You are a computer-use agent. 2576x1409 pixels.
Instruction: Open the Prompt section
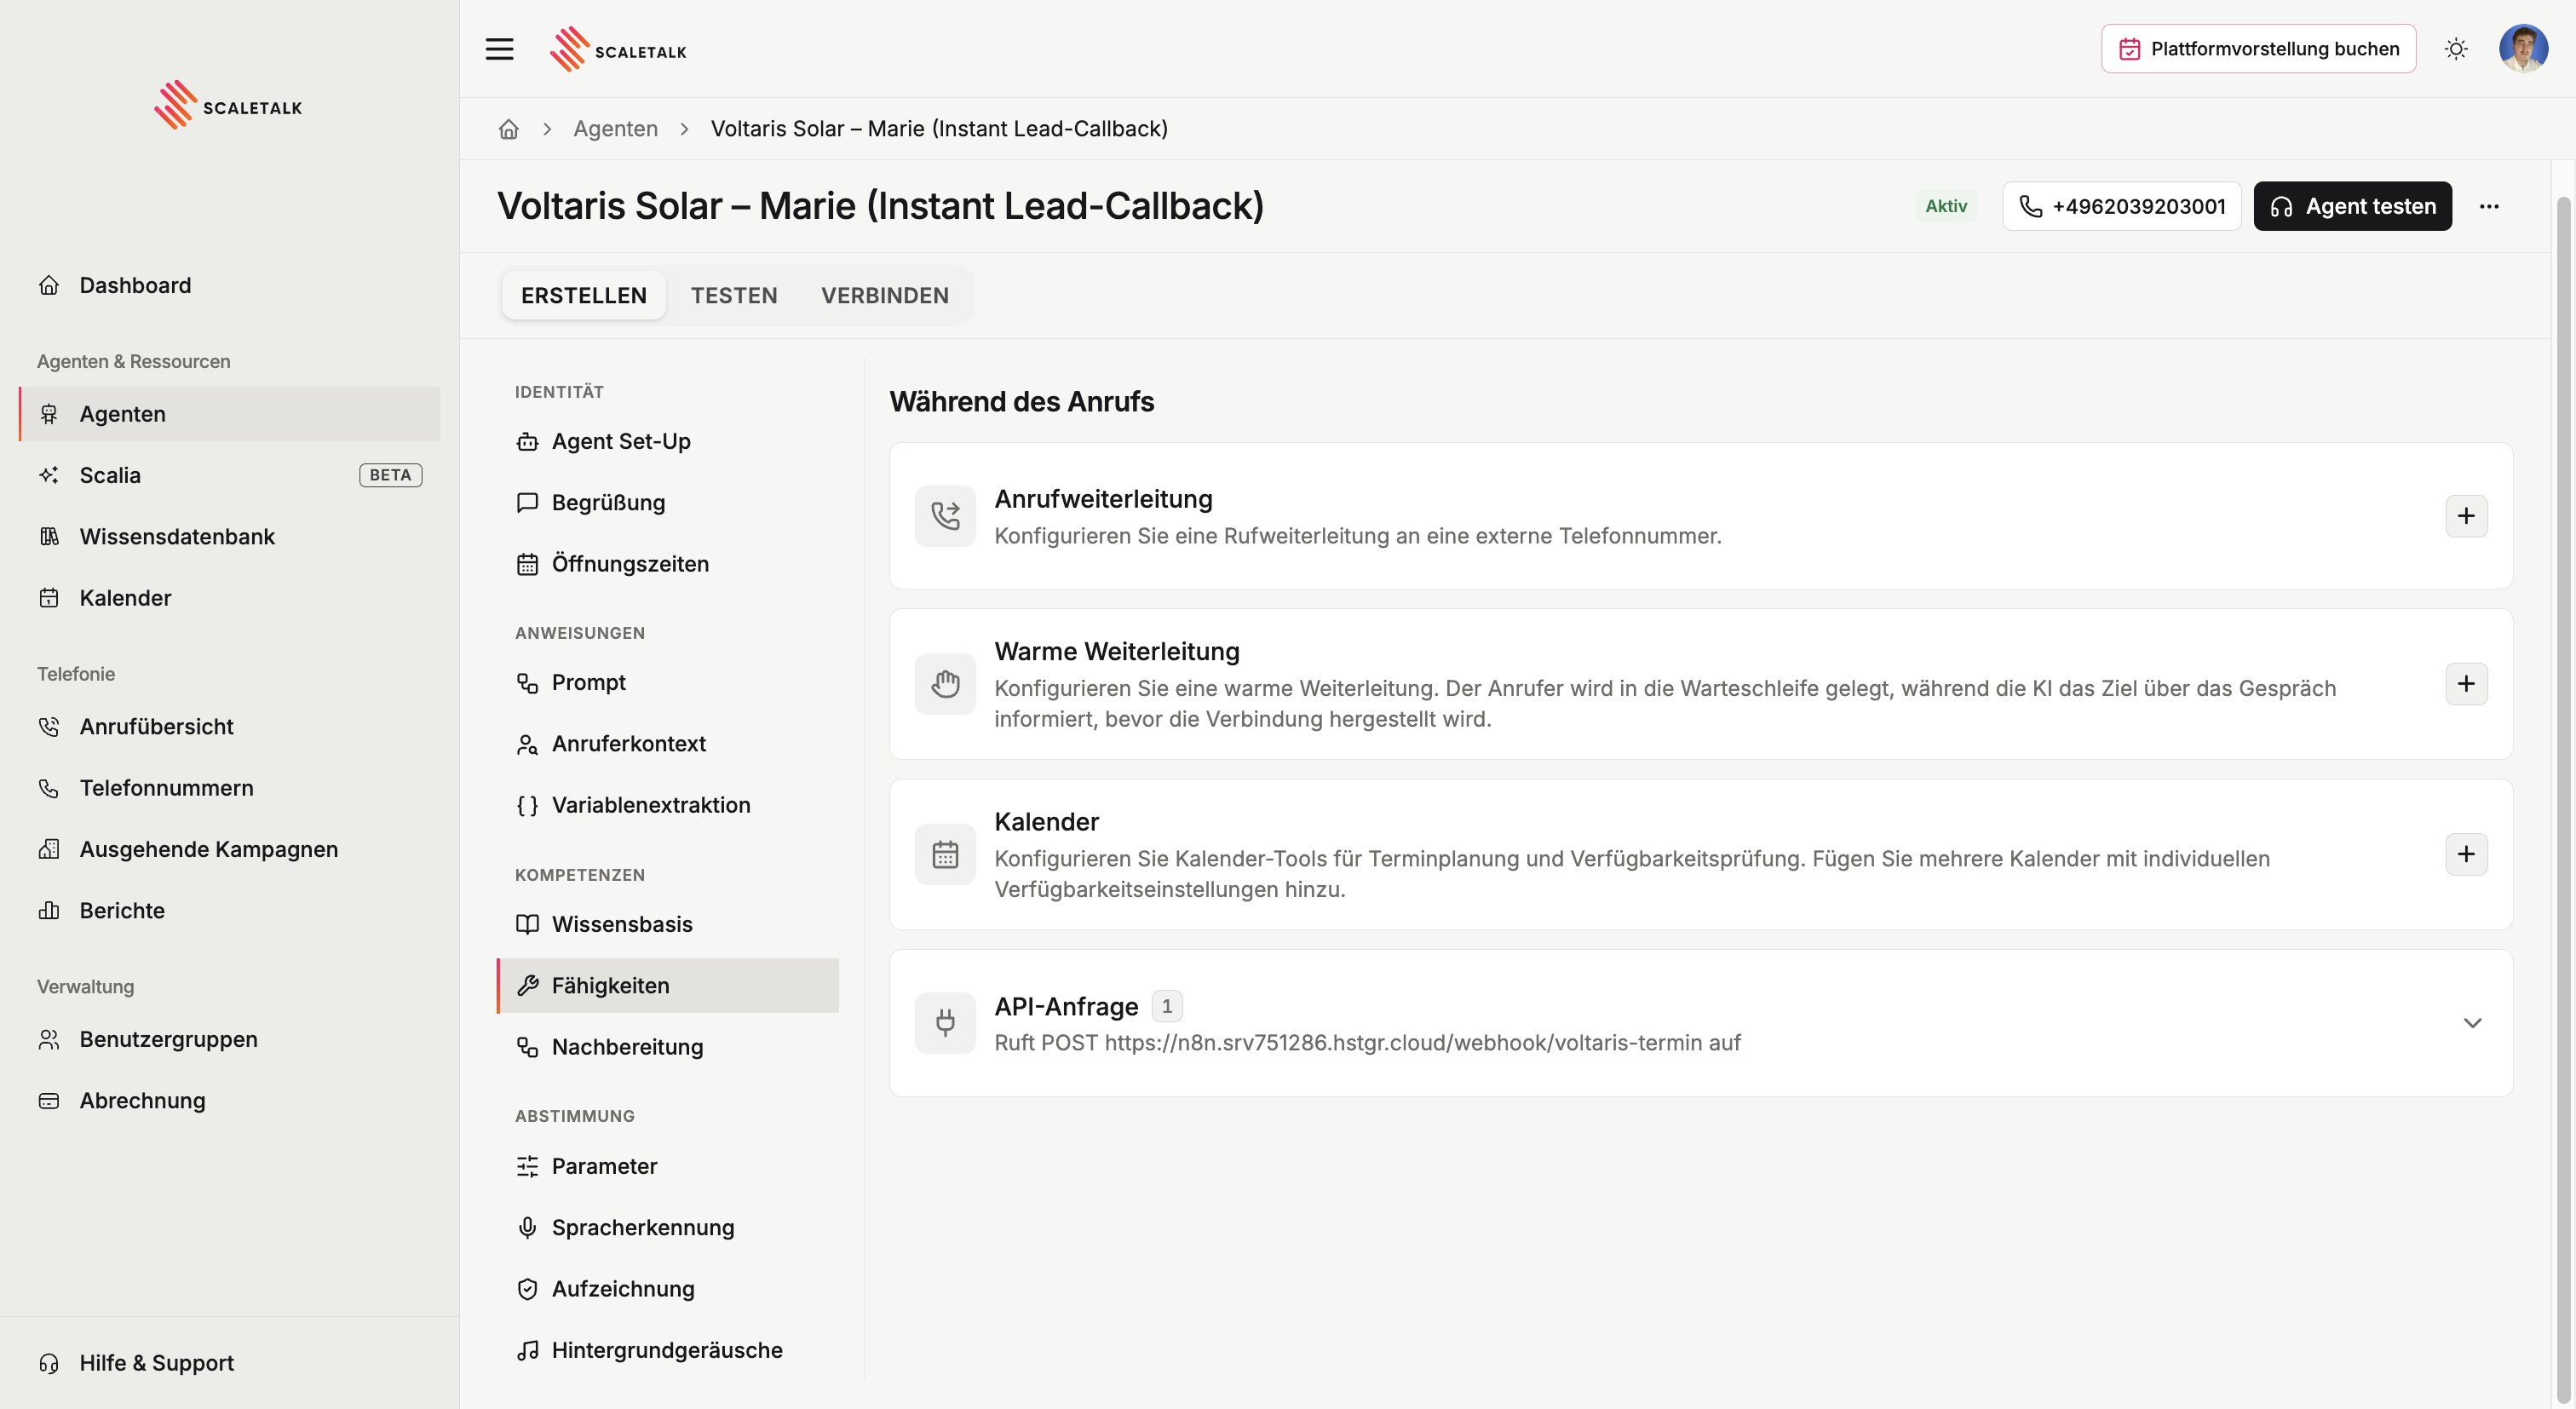[x=668, y=682]
